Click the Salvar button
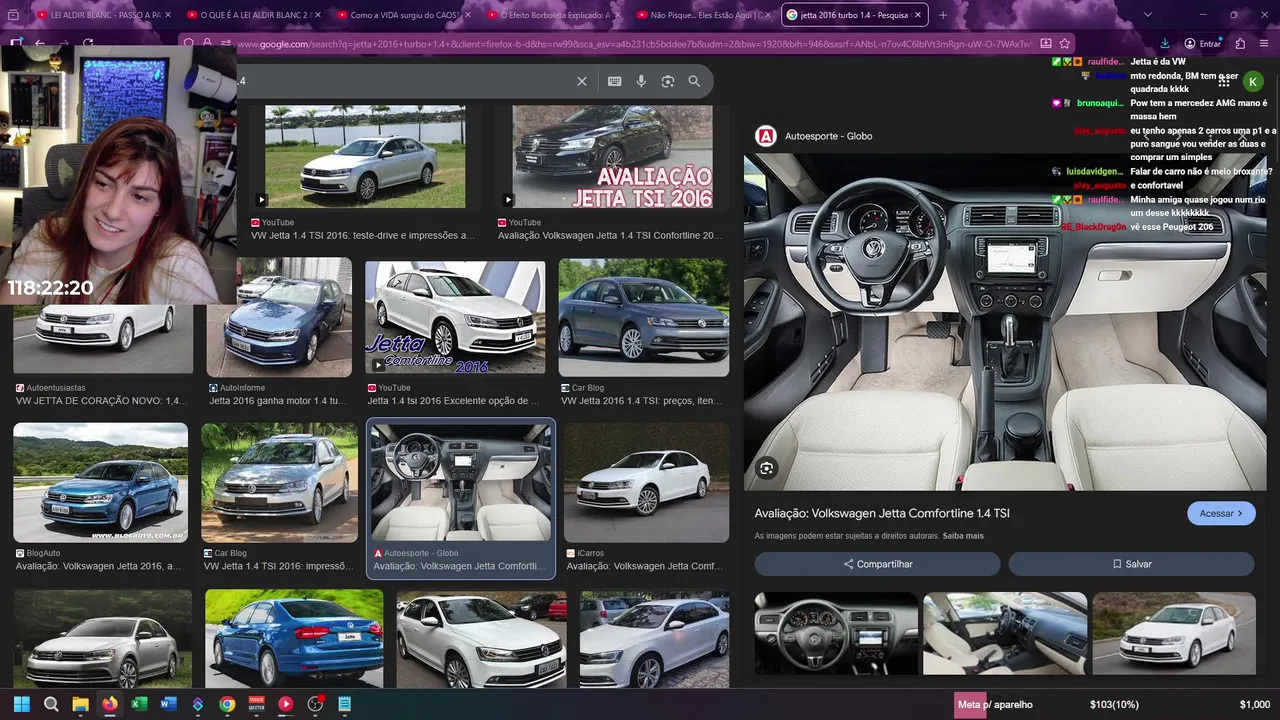 pos(1131,564)
